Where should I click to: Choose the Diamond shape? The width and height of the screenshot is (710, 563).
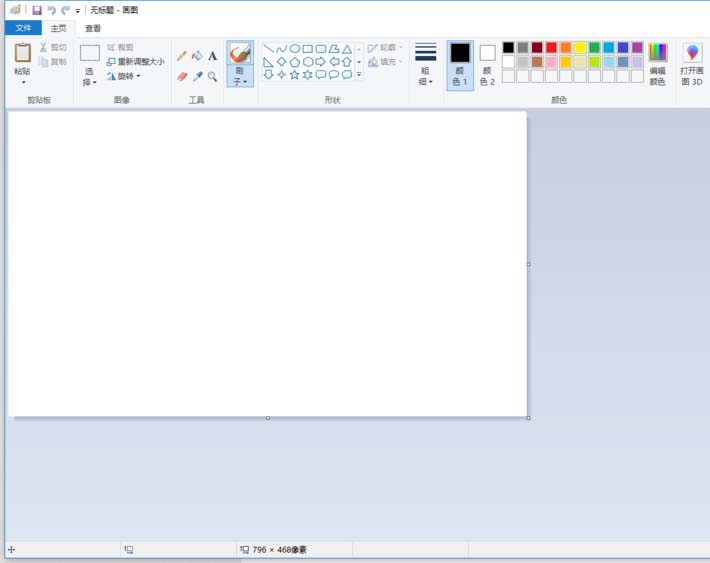pos(282,62)
